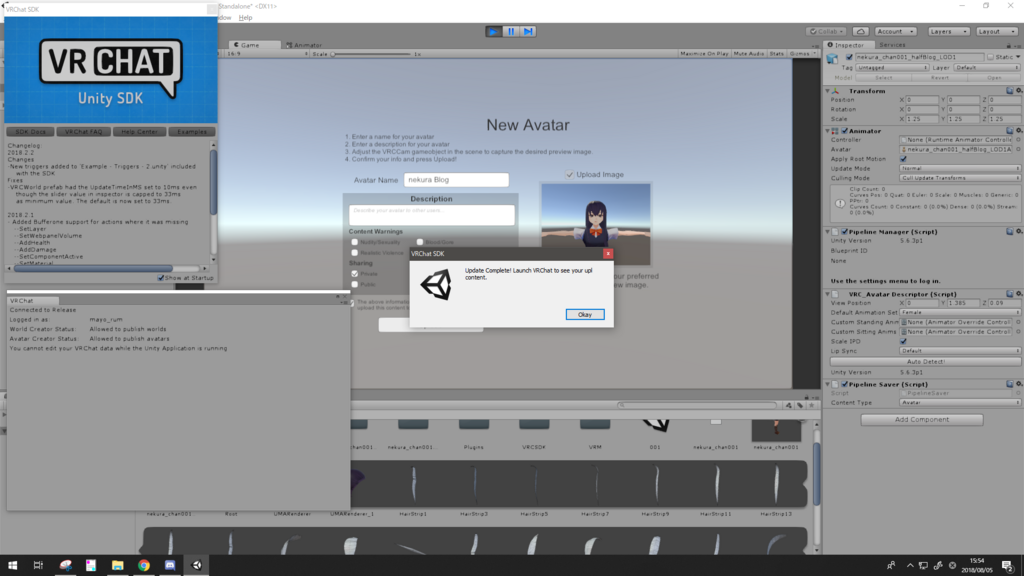
Task: Click the Add Component button
Action: [x=921, y=419]
